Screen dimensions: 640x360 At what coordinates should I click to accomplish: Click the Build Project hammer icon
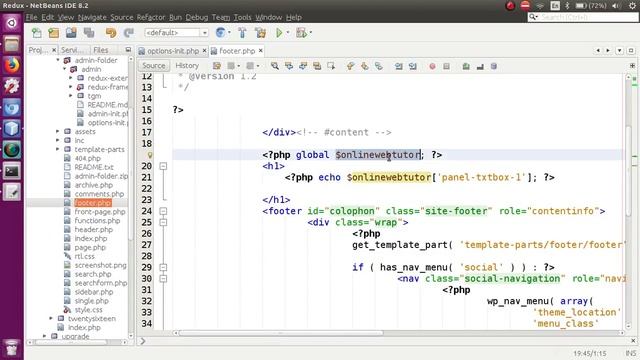click(x=242, y=33)
